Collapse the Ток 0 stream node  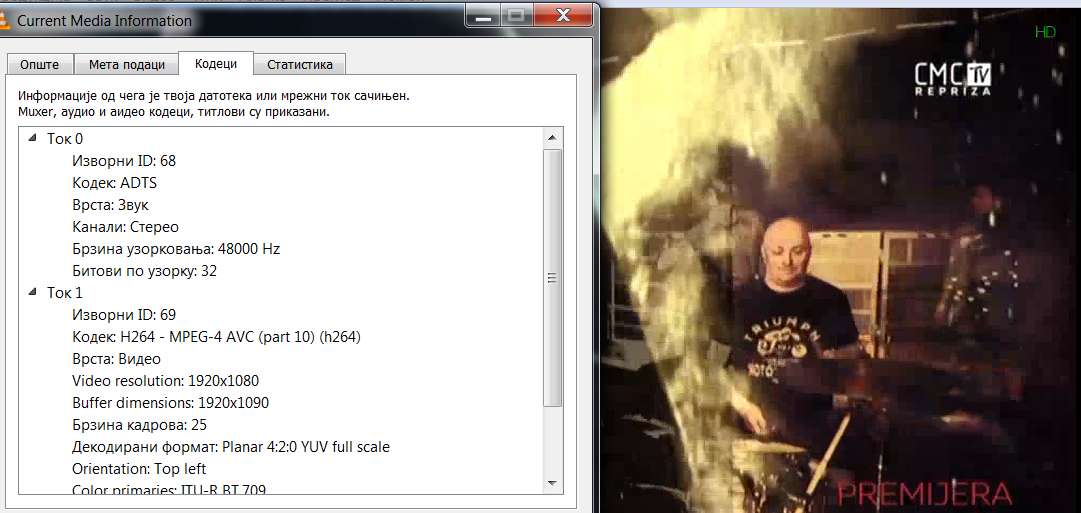click(x=33, y=138)
